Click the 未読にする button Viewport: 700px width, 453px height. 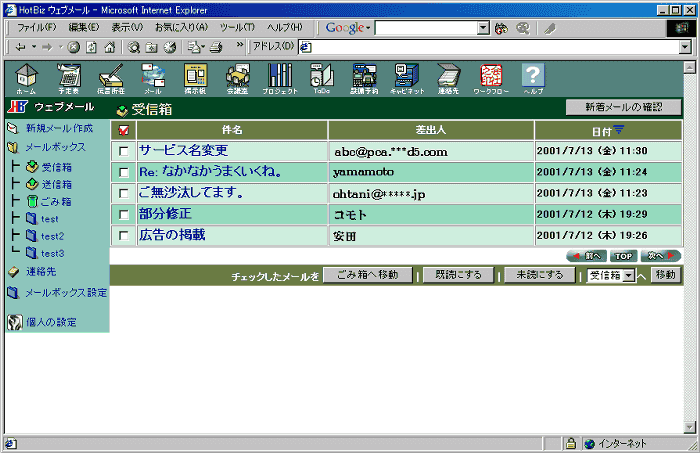(540, 274)
